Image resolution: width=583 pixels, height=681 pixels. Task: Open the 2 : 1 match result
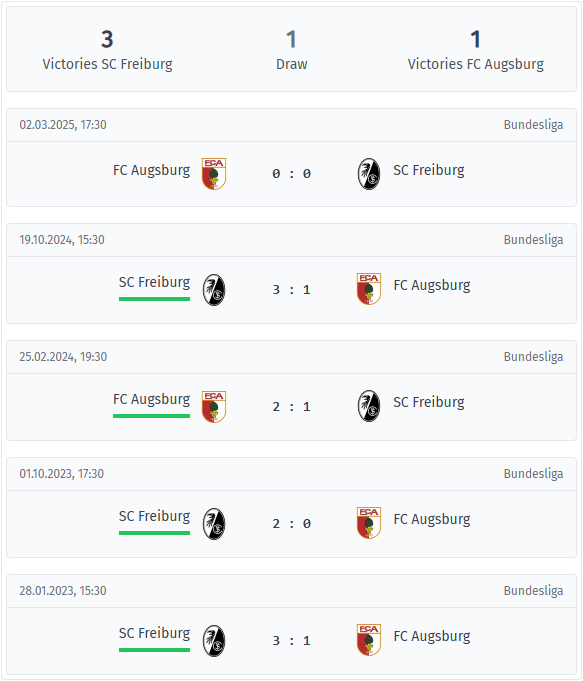pyautogui.click(x=292, y=407)
